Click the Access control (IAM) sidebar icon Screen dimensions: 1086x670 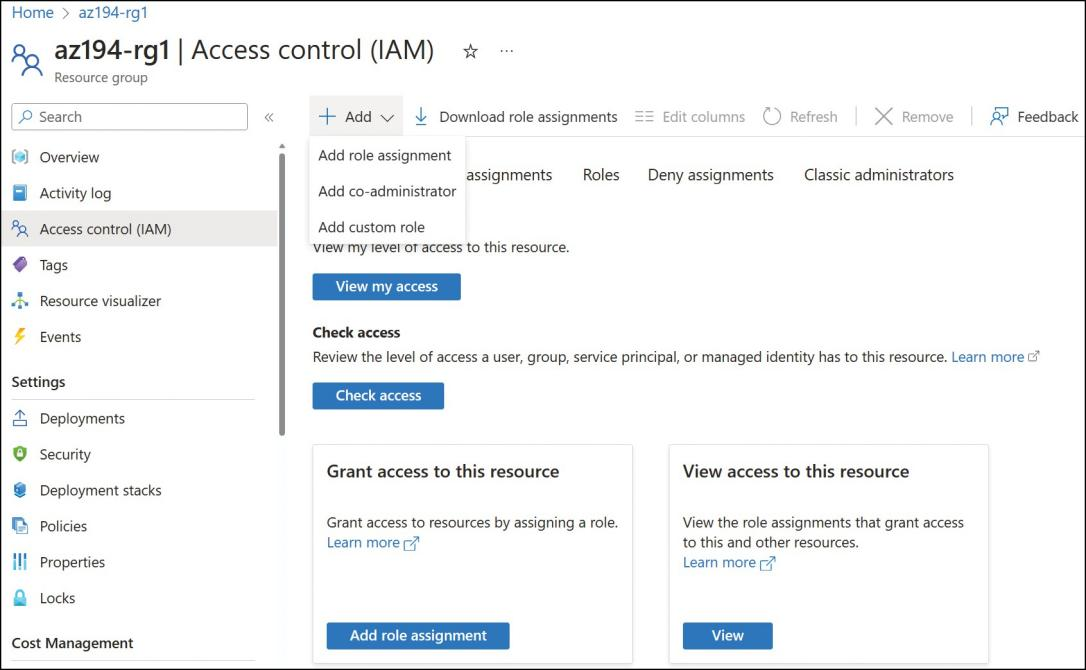tap(20, 229)
